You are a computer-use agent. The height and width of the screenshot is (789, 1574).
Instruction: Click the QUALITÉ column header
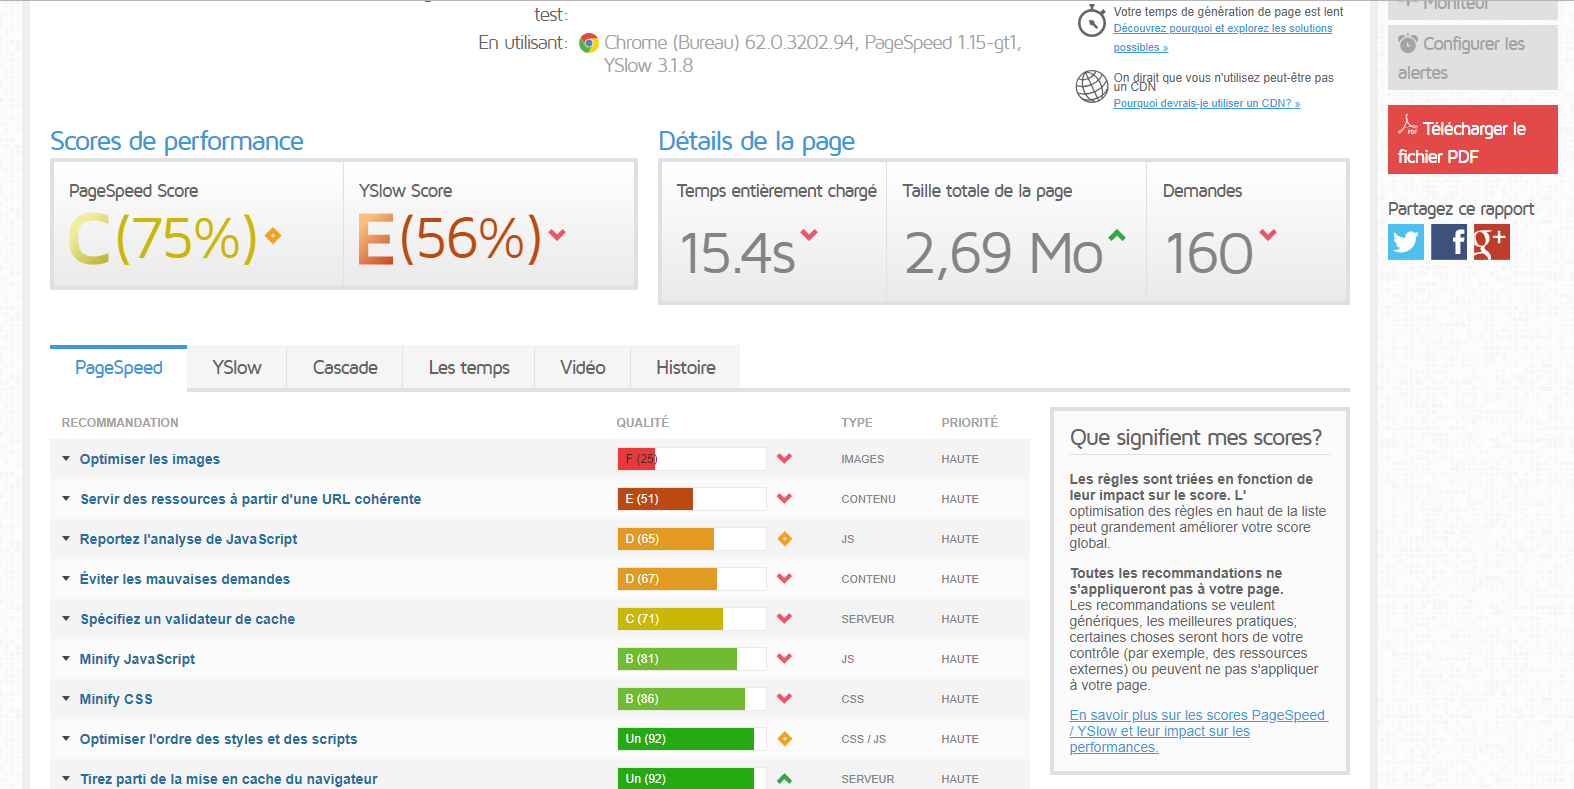tap(643, 423)
